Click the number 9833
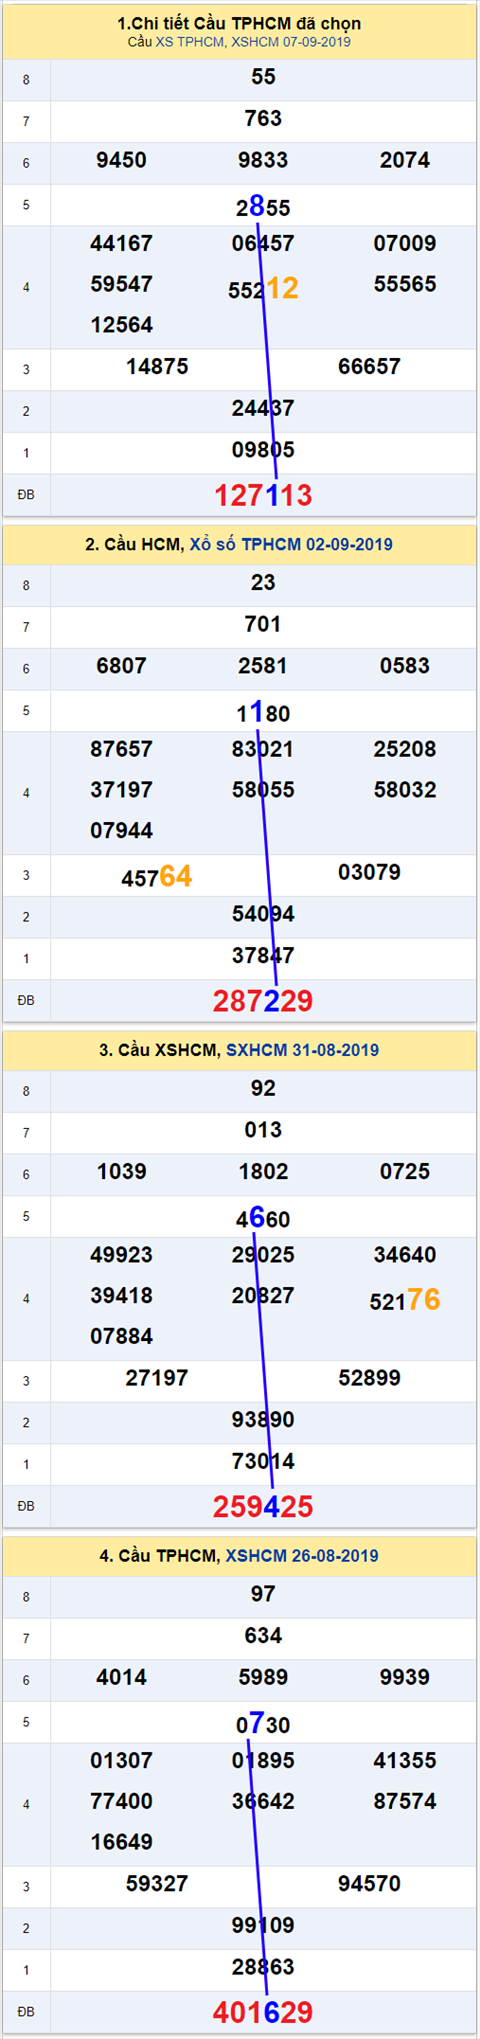This screenshot has height=2039, width=480. (x=263, y=160)
